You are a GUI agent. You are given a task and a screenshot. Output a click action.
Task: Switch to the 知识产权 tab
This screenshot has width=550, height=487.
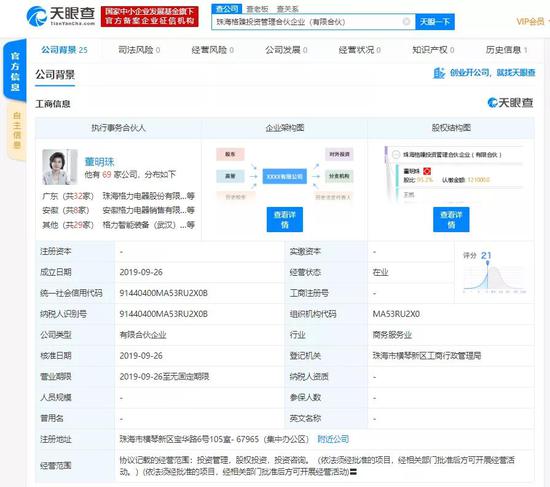pos(433,50)
